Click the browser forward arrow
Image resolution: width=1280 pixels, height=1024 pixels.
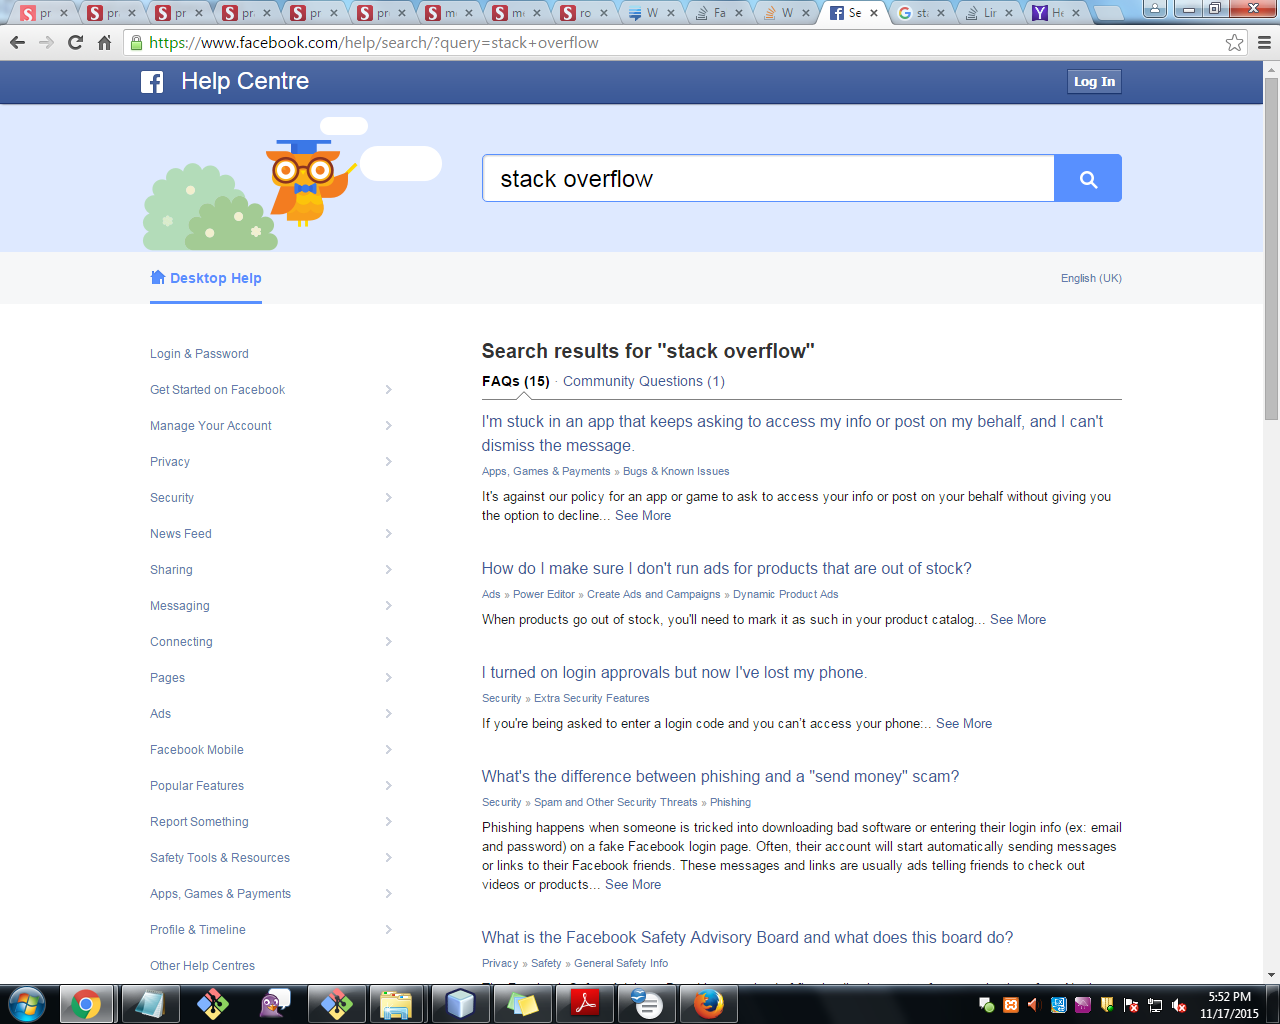coord(46,42)
